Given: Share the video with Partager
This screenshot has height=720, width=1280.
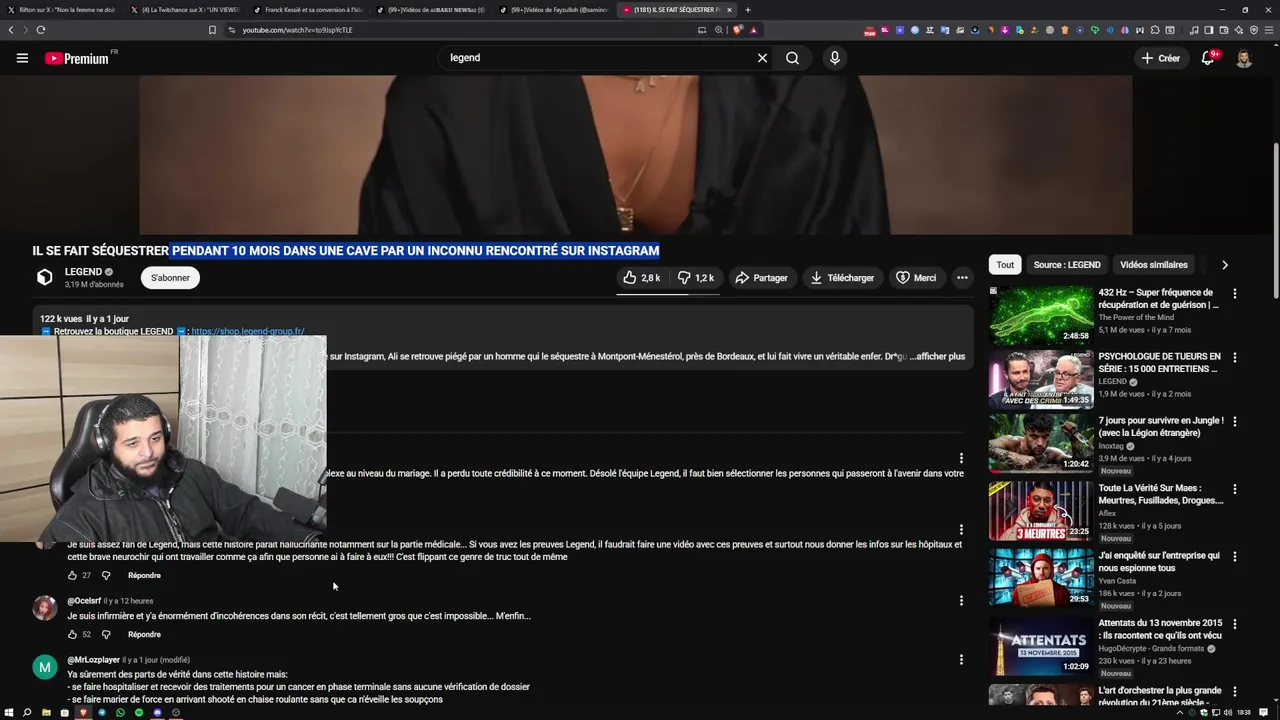Looking at the screenshot, I should [761, 278].
